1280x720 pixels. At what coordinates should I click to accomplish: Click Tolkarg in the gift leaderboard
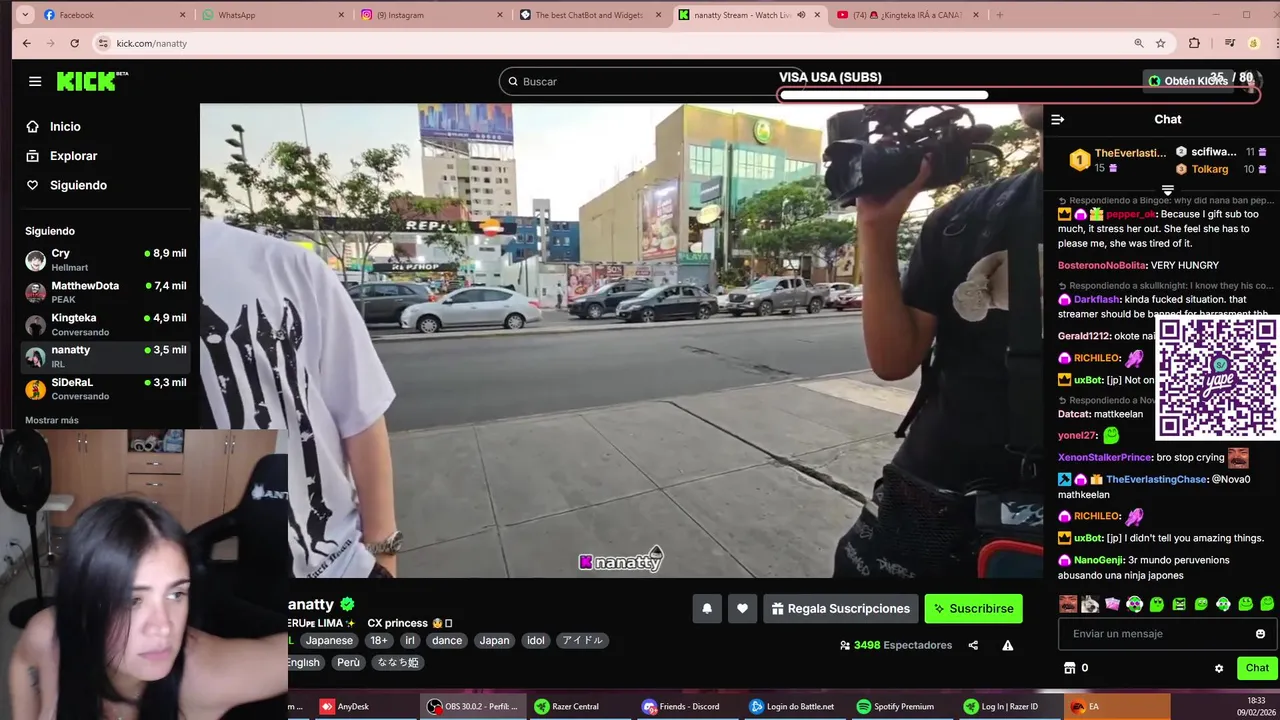pos(1209,169)
